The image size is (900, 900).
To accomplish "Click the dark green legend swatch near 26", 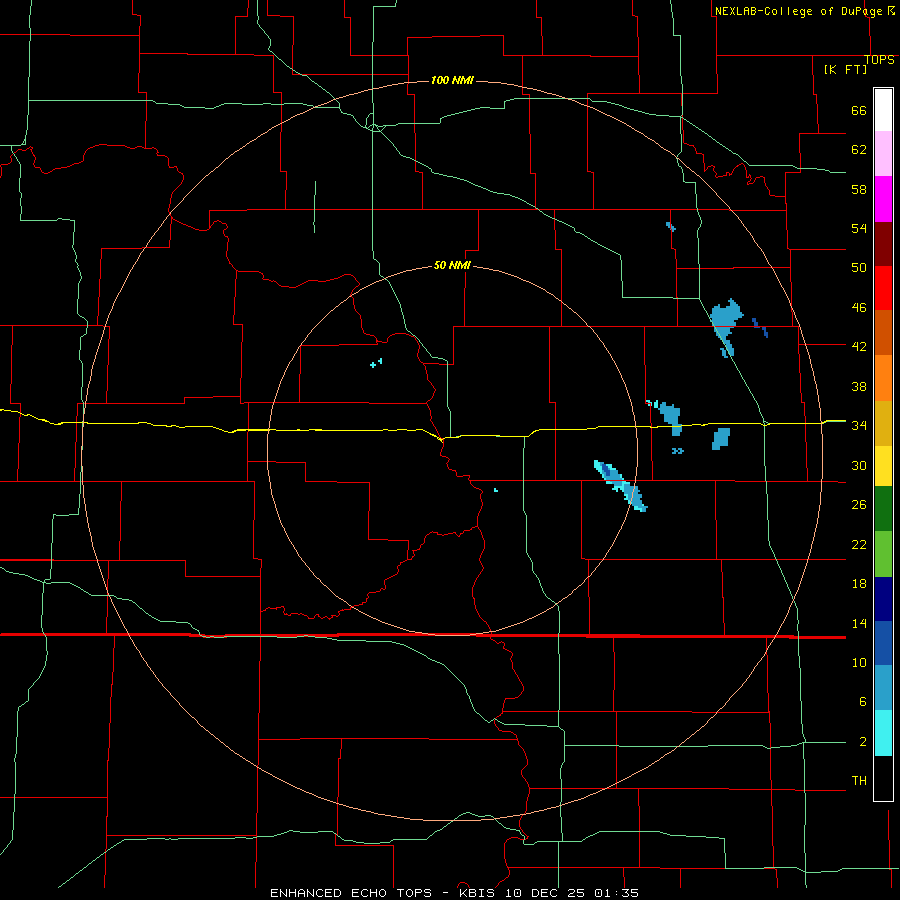I will click(883, 509).
